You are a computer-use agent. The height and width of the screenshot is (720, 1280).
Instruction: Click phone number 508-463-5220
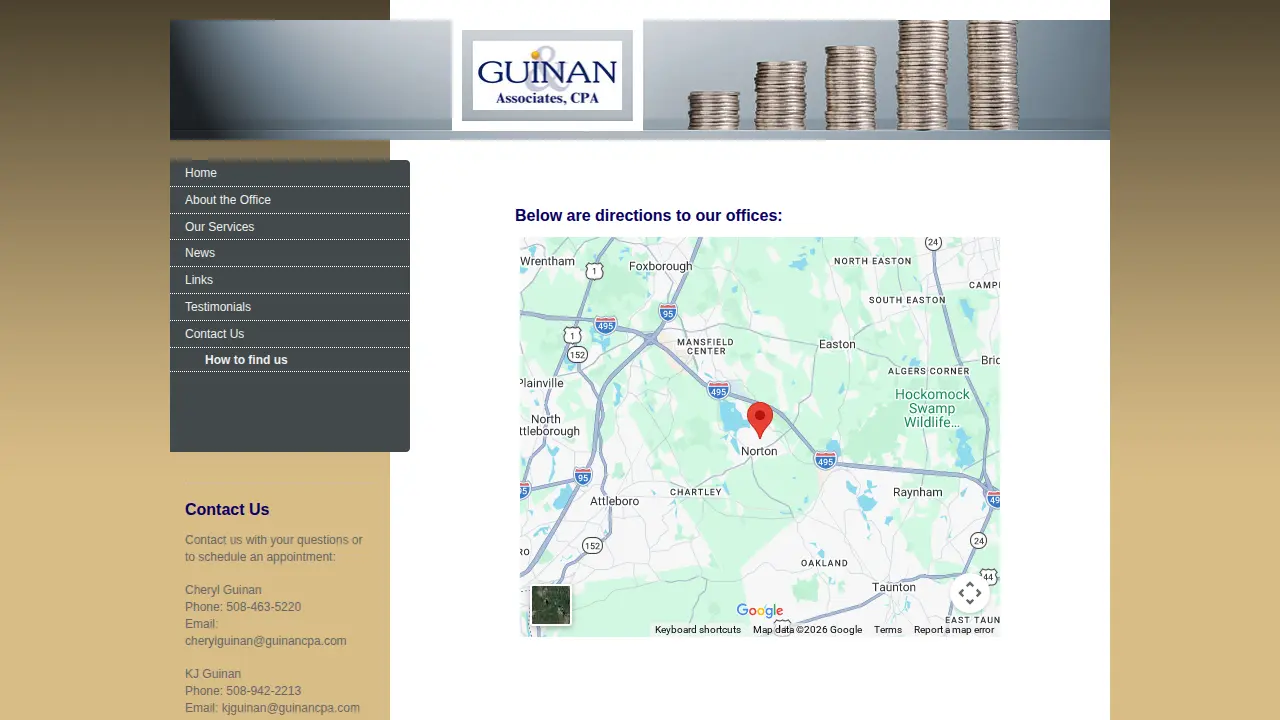pos(264,607)
